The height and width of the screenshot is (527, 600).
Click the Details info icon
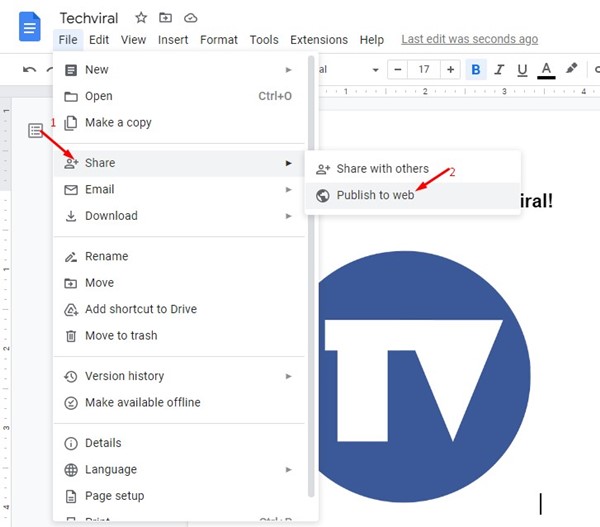[71, 444]
